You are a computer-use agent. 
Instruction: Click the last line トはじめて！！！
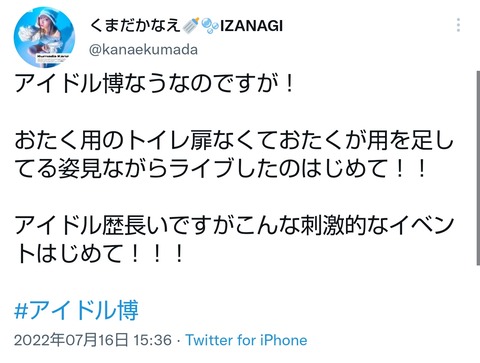coord(100,254)
